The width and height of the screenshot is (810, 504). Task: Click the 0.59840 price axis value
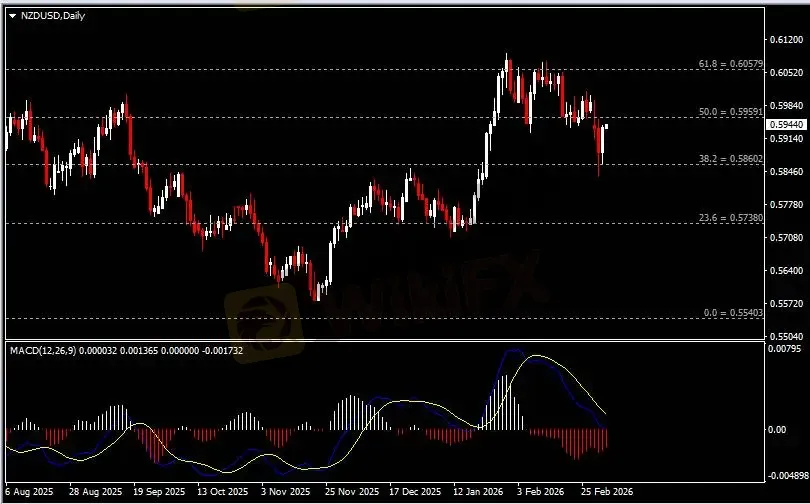(x=786, y=106)
